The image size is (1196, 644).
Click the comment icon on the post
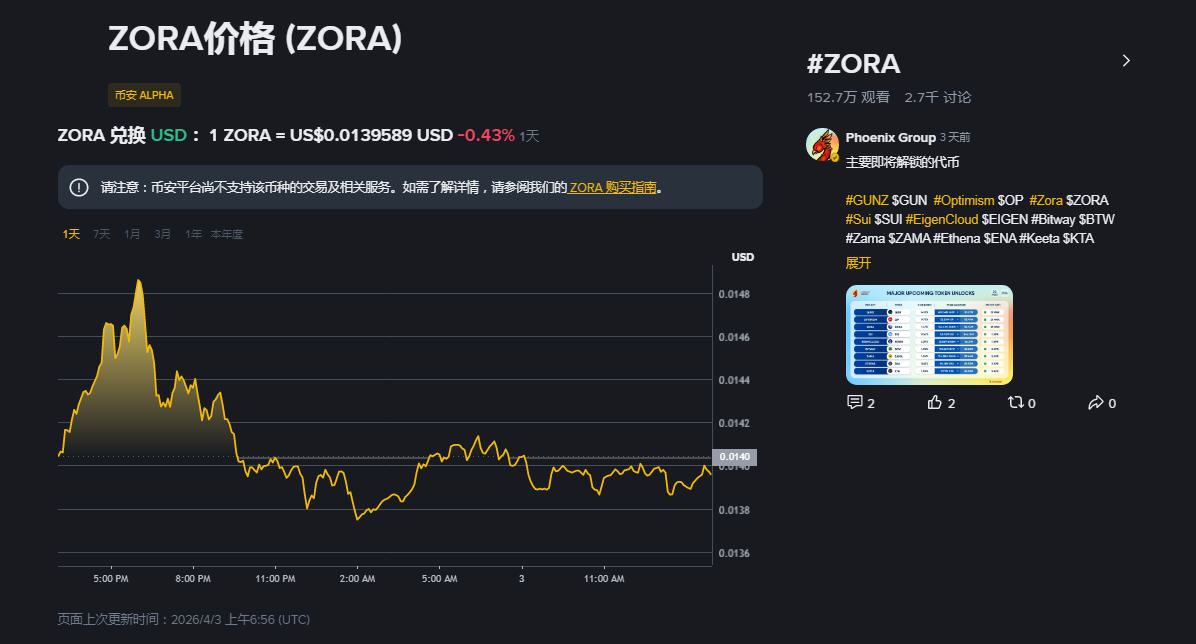click(854, 402)
